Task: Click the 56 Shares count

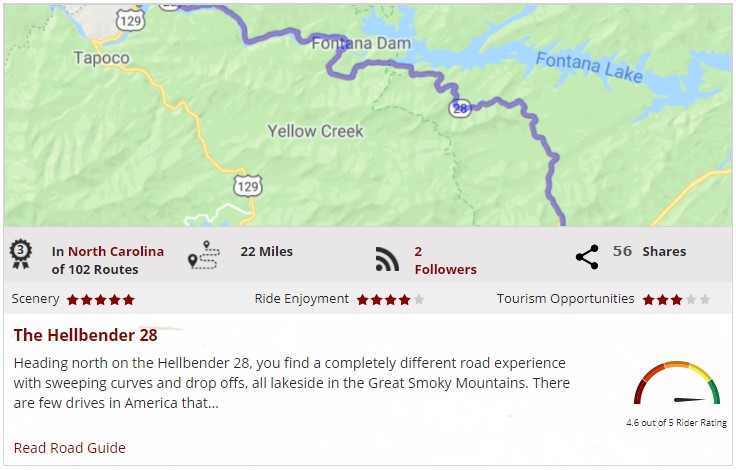Action: (650, 251)
